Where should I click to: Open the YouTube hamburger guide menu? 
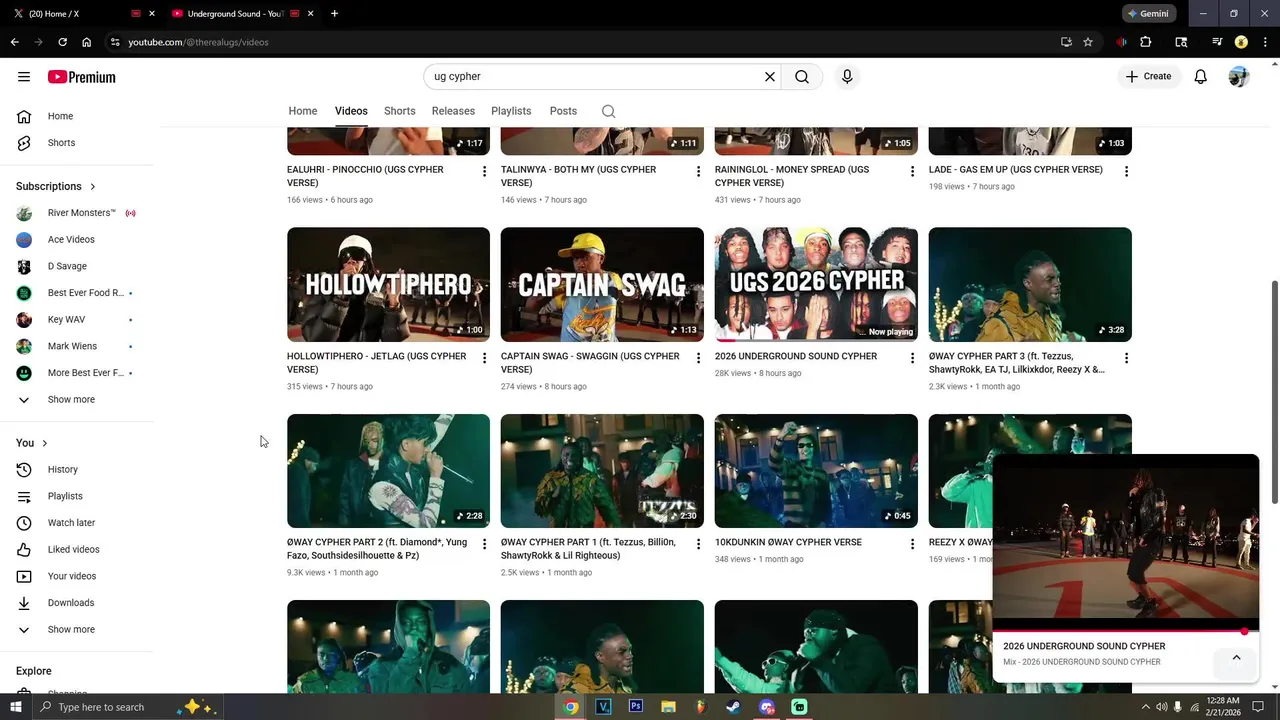pyautogui.click(x=24, y=77)
